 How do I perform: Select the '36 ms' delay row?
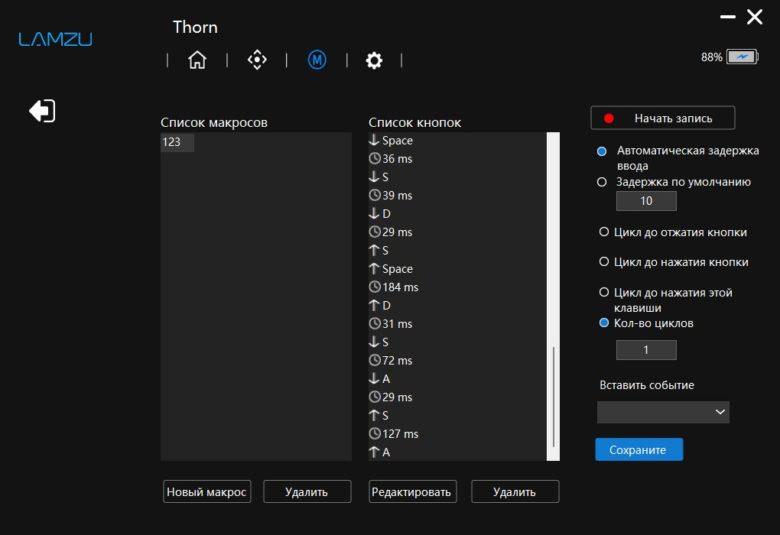coord(457,159)
